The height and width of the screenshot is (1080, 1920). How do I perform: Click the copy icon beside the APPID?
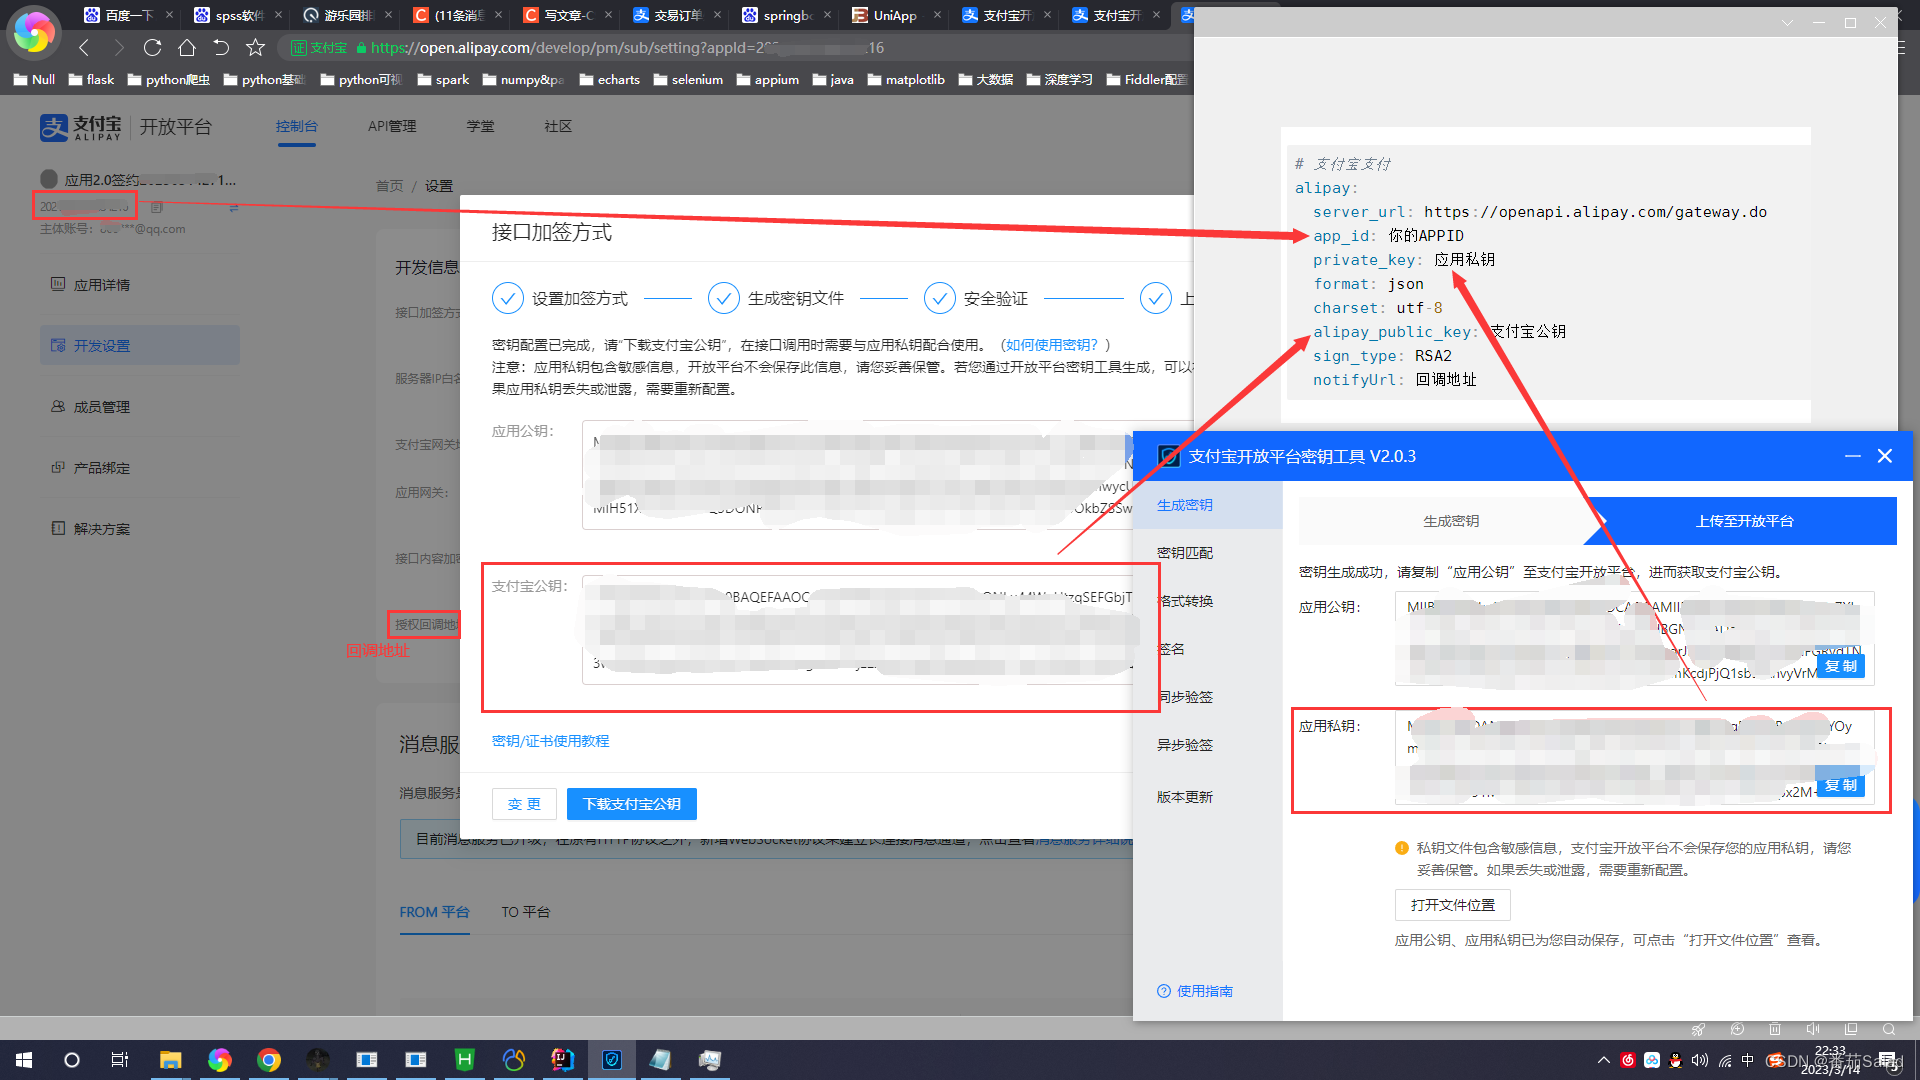click(x=157, y=207)
